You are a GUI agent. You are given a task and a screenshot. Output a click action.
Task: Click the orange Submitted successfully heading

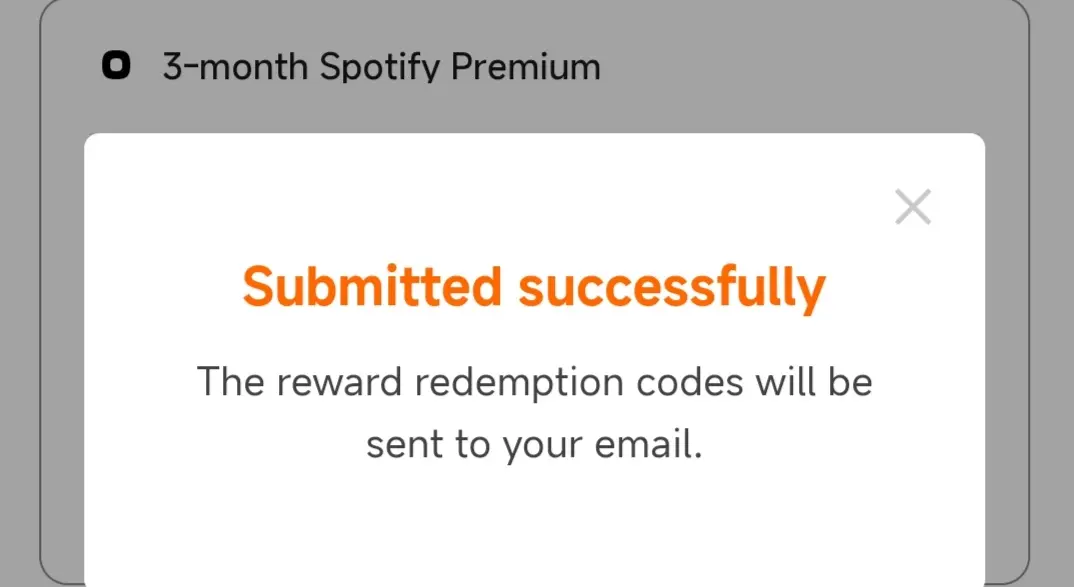click(x=534, y=286)
